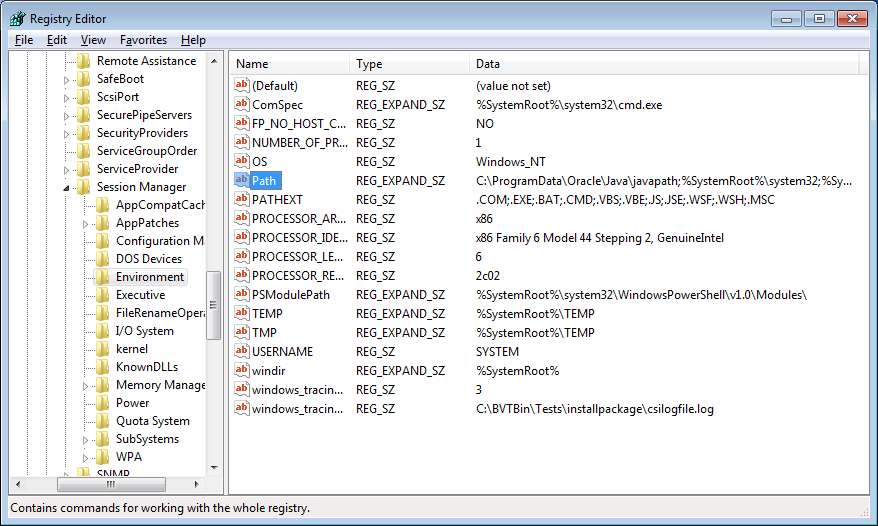Image resolution: width=878 pixels, height=526 pixels.
Task: Expand the WPA key
Action: tap(85, 458)
